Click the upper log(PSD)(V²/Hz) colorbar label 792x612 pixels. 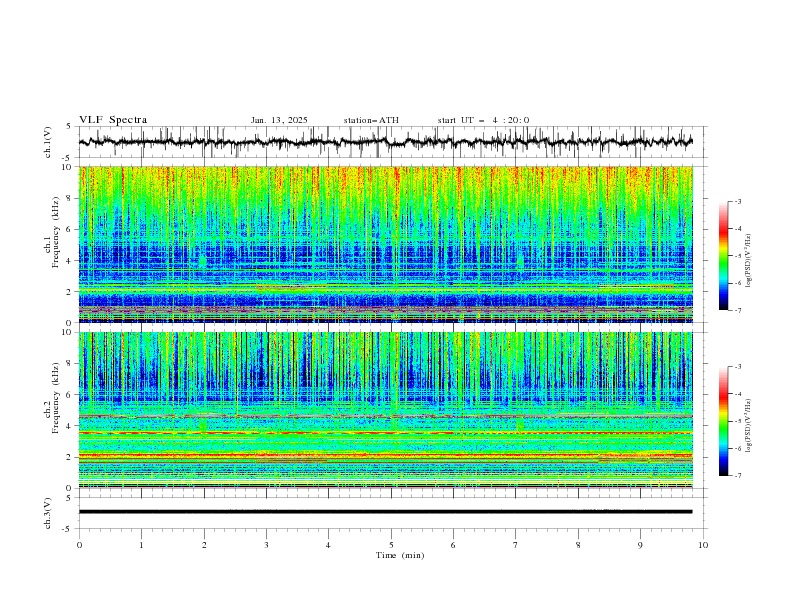click(749, 261)
